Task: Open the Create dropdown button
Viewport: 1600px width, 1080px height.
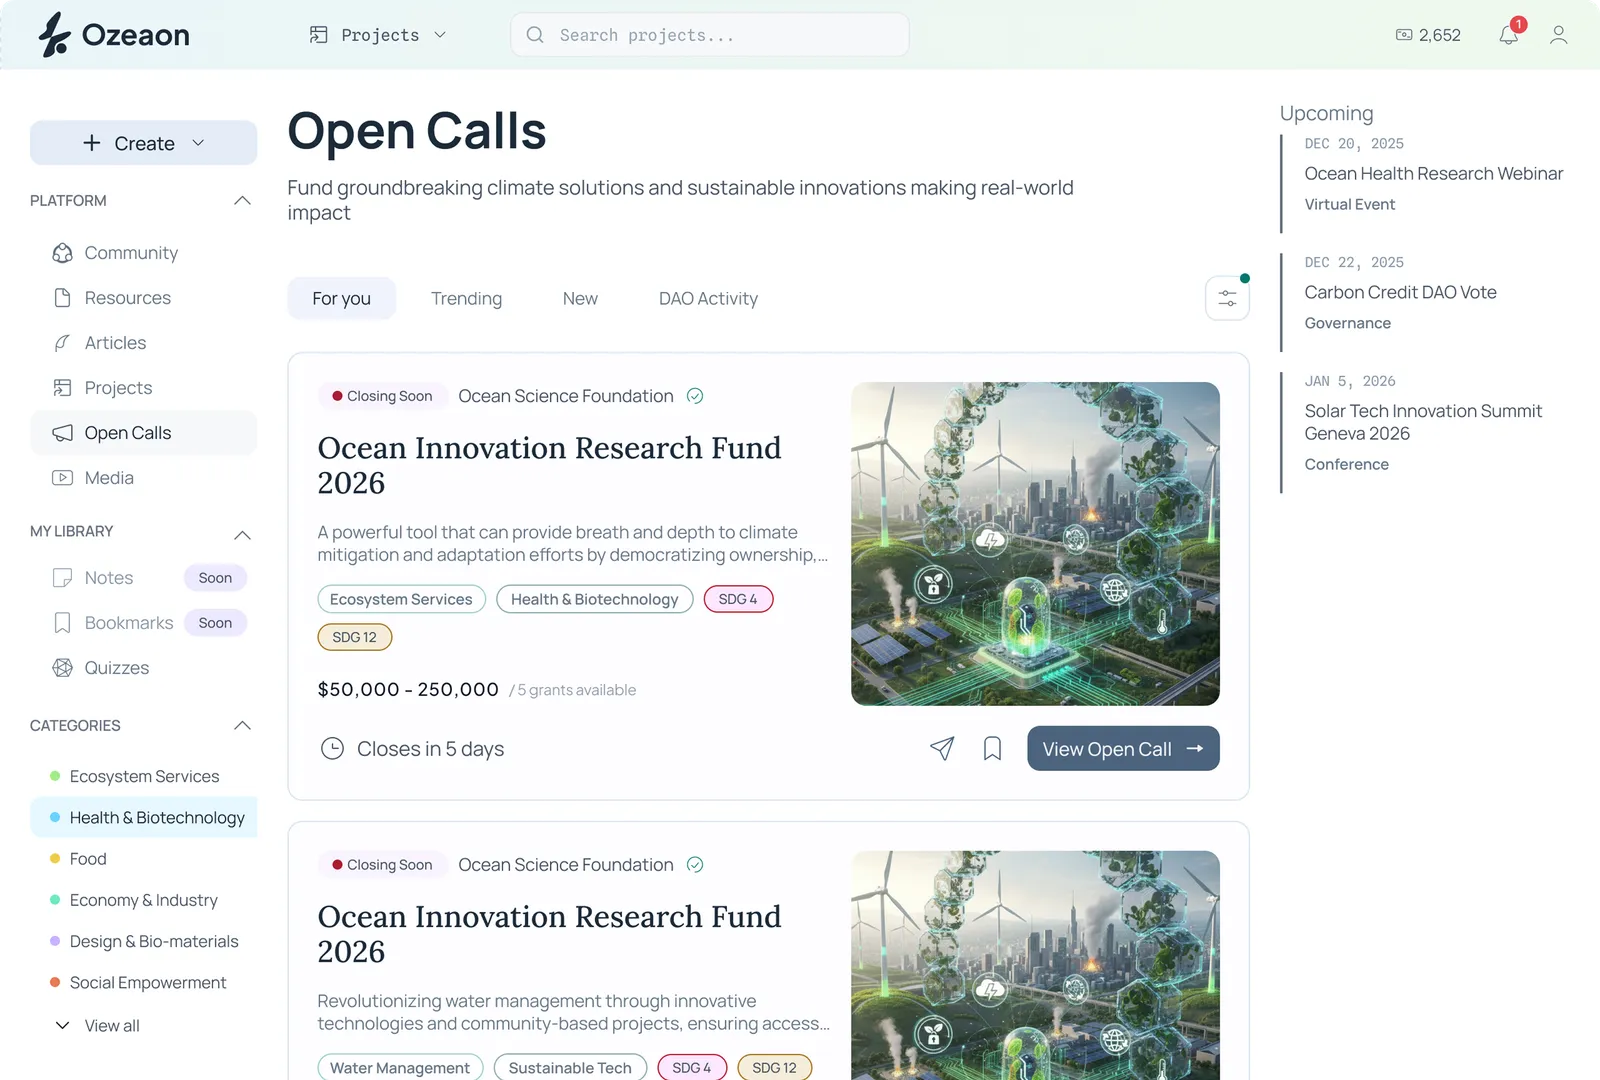Action: coord(144,143)
